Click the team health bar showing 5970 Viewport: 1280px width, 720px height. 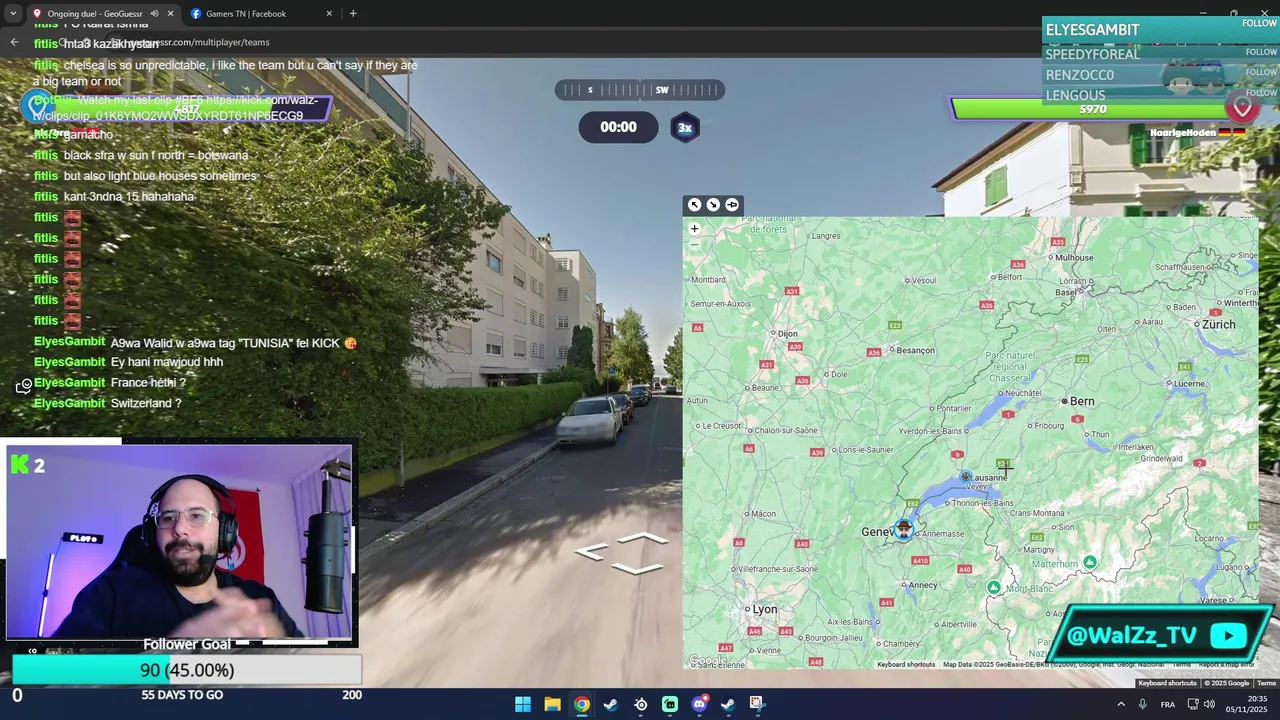(x=1092, y=109)
